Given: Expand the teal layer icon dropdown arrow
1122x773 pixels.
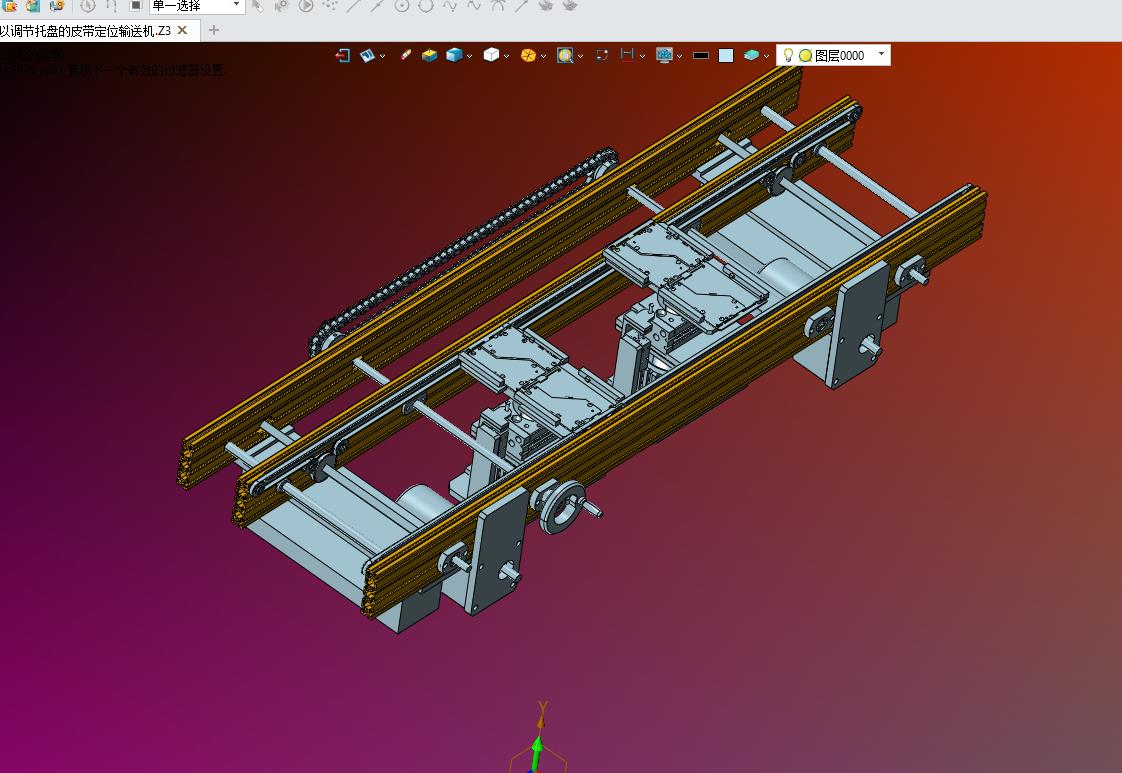Looking at the screenshot, I should tap(766, 56).
